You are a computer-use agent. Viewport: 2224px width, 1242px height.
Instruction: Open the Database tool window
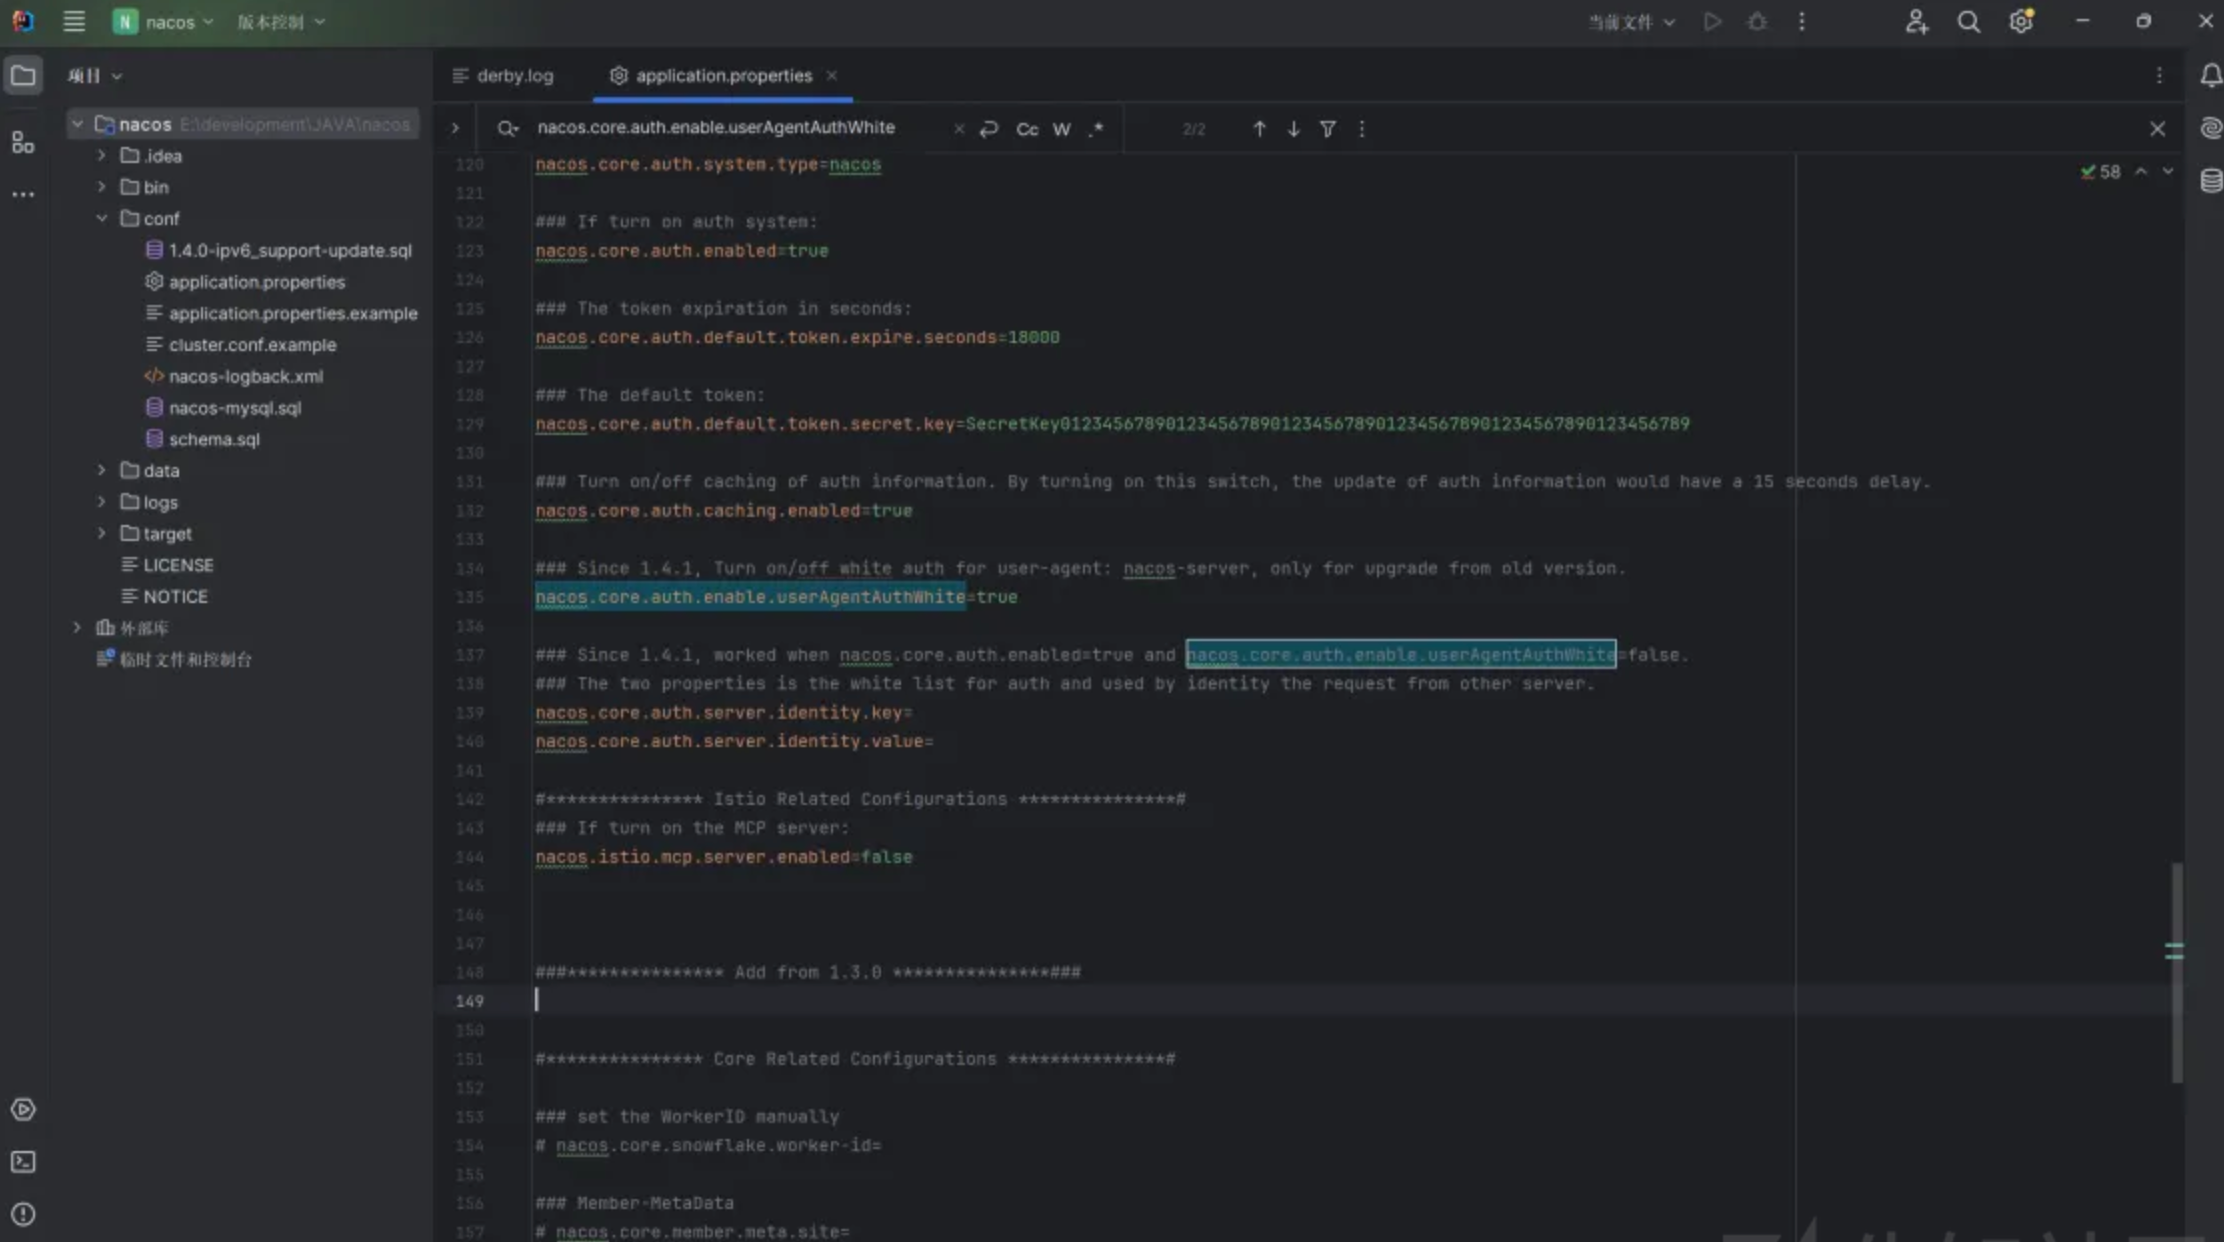[x=2211, y=180]
